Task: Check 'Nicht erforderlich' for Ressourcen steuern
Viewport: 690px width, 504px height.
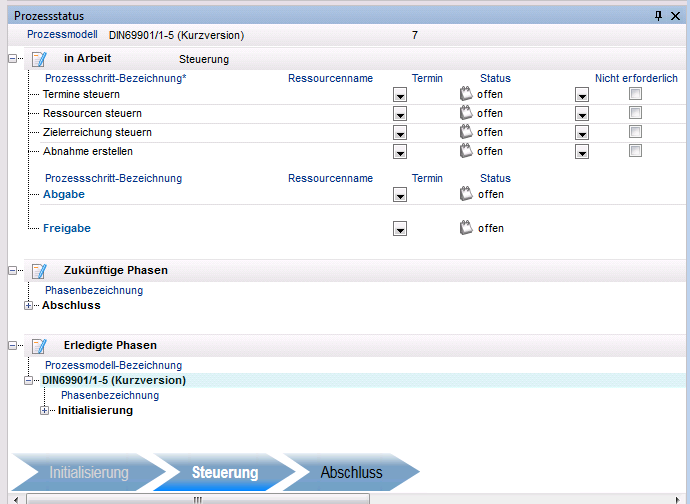Action: [x=635, y=112]
